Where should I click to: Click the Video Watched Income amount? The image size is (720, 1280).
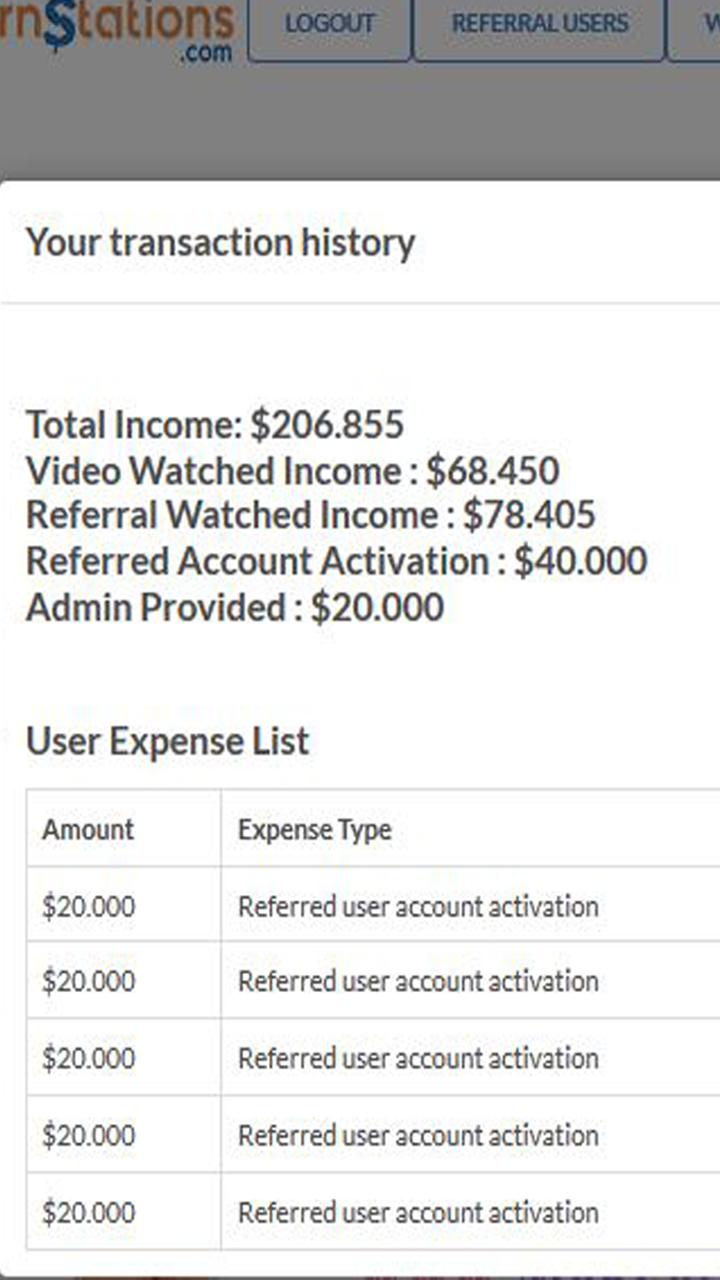point(493,471)
